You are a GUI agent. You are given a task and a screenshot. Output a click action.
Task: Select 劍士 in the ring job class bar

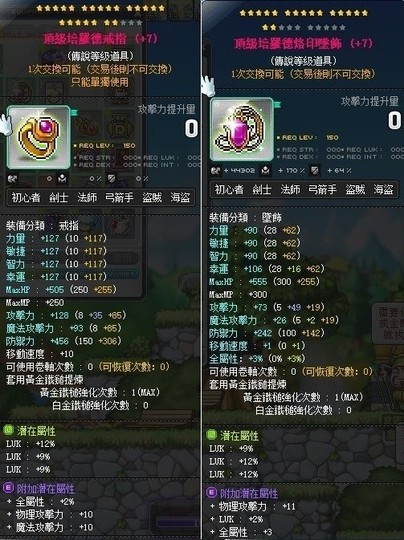pos(59,198)
